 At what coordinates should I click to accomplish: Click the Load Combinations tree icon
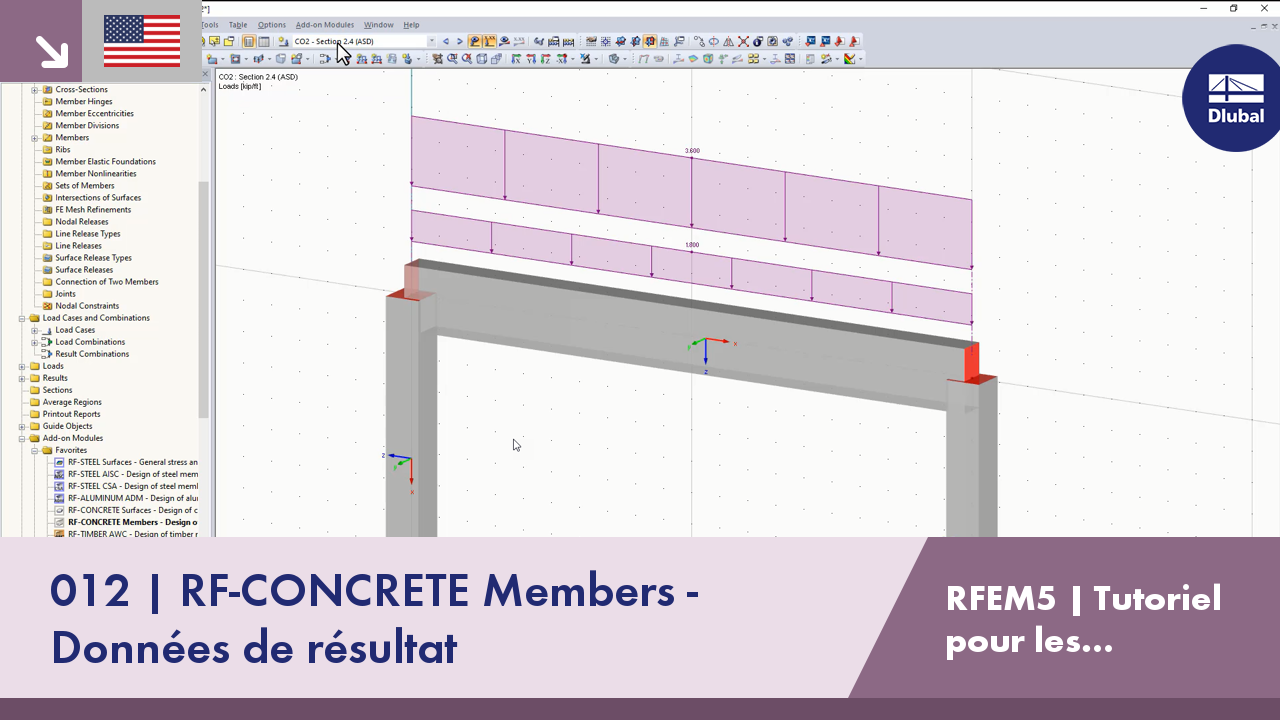[47, 341]
